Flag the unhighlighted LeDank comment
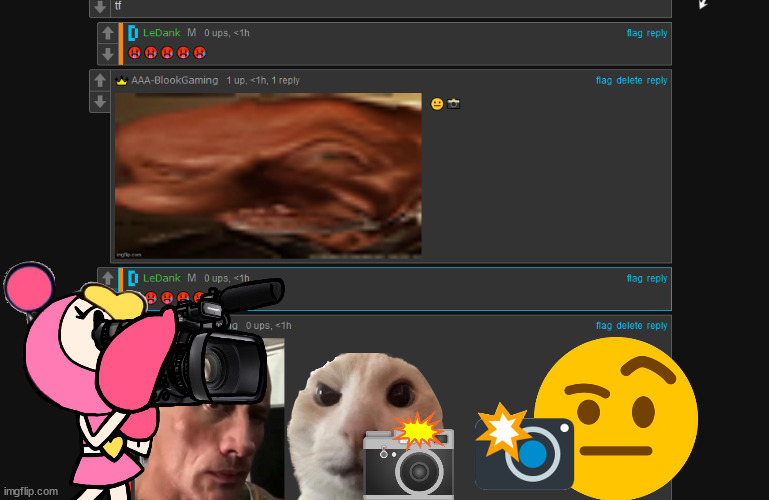 634,33
